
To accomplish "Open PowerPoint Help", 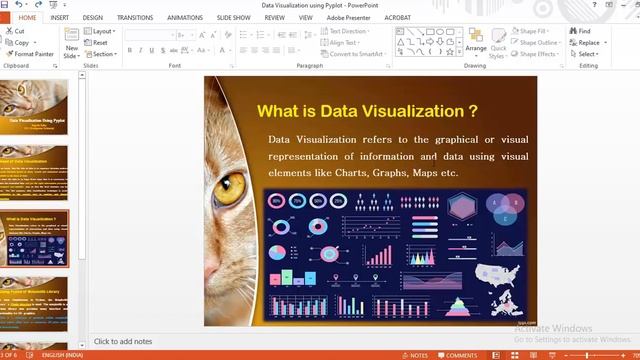I will pos(594,5).
